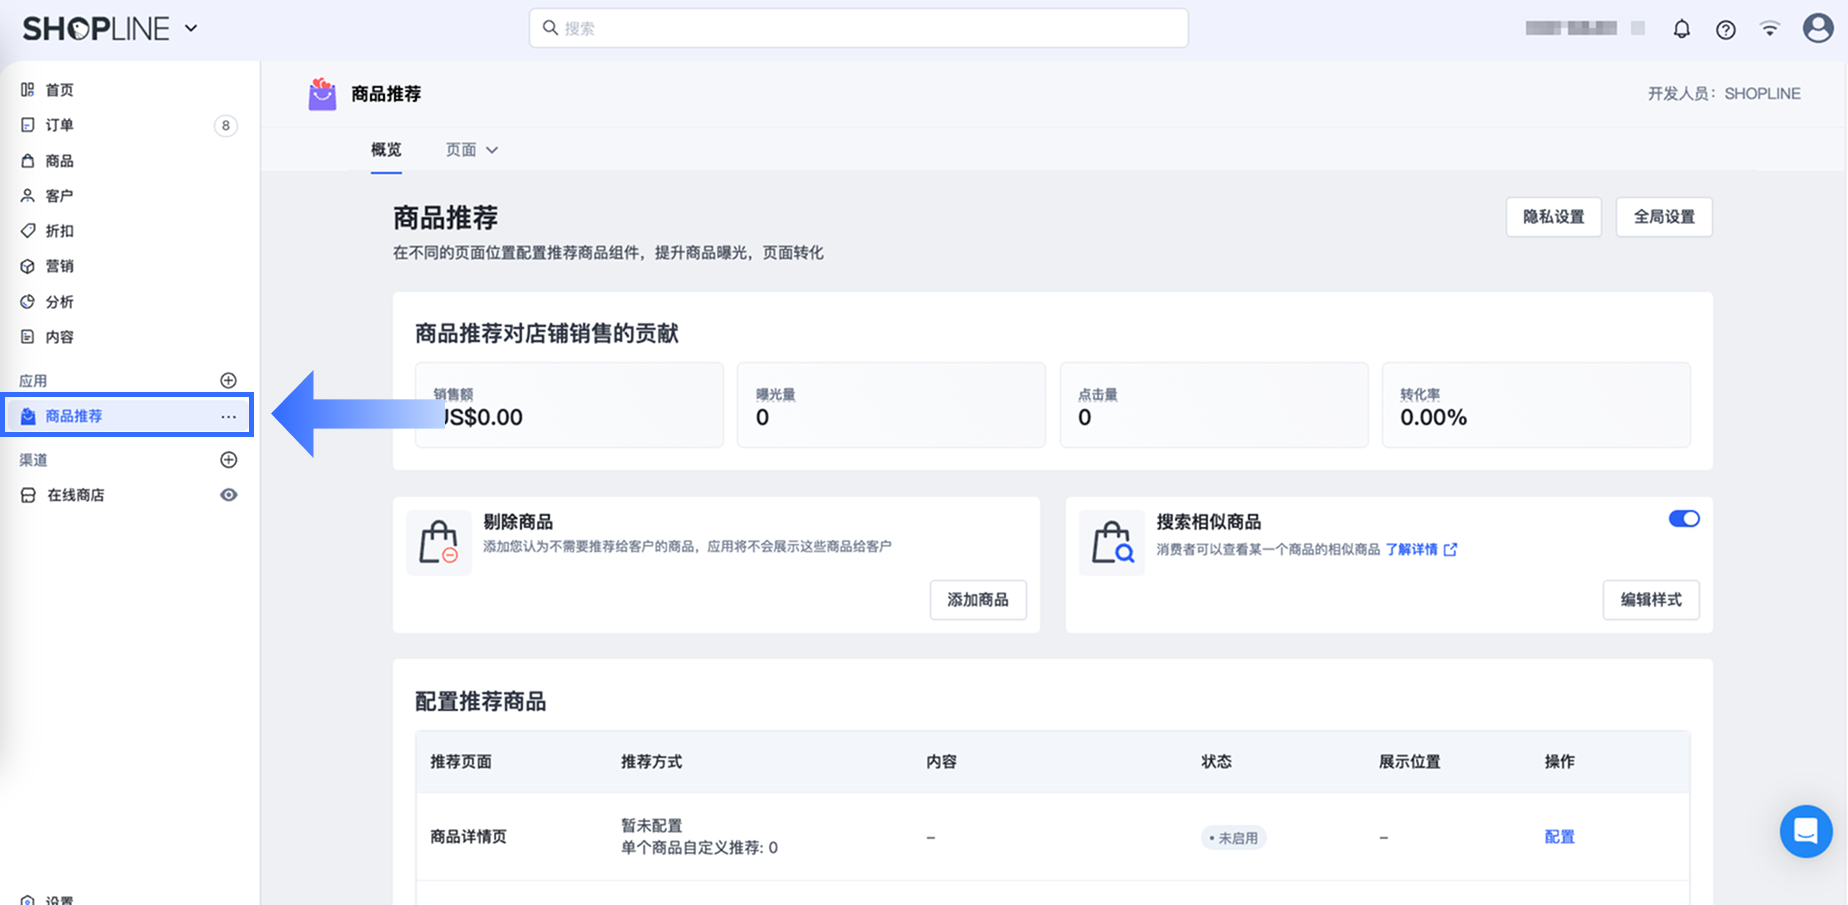Open 订单 orders in sidebar
Viewport: 1848px width, 905px height.
(59, 125)
